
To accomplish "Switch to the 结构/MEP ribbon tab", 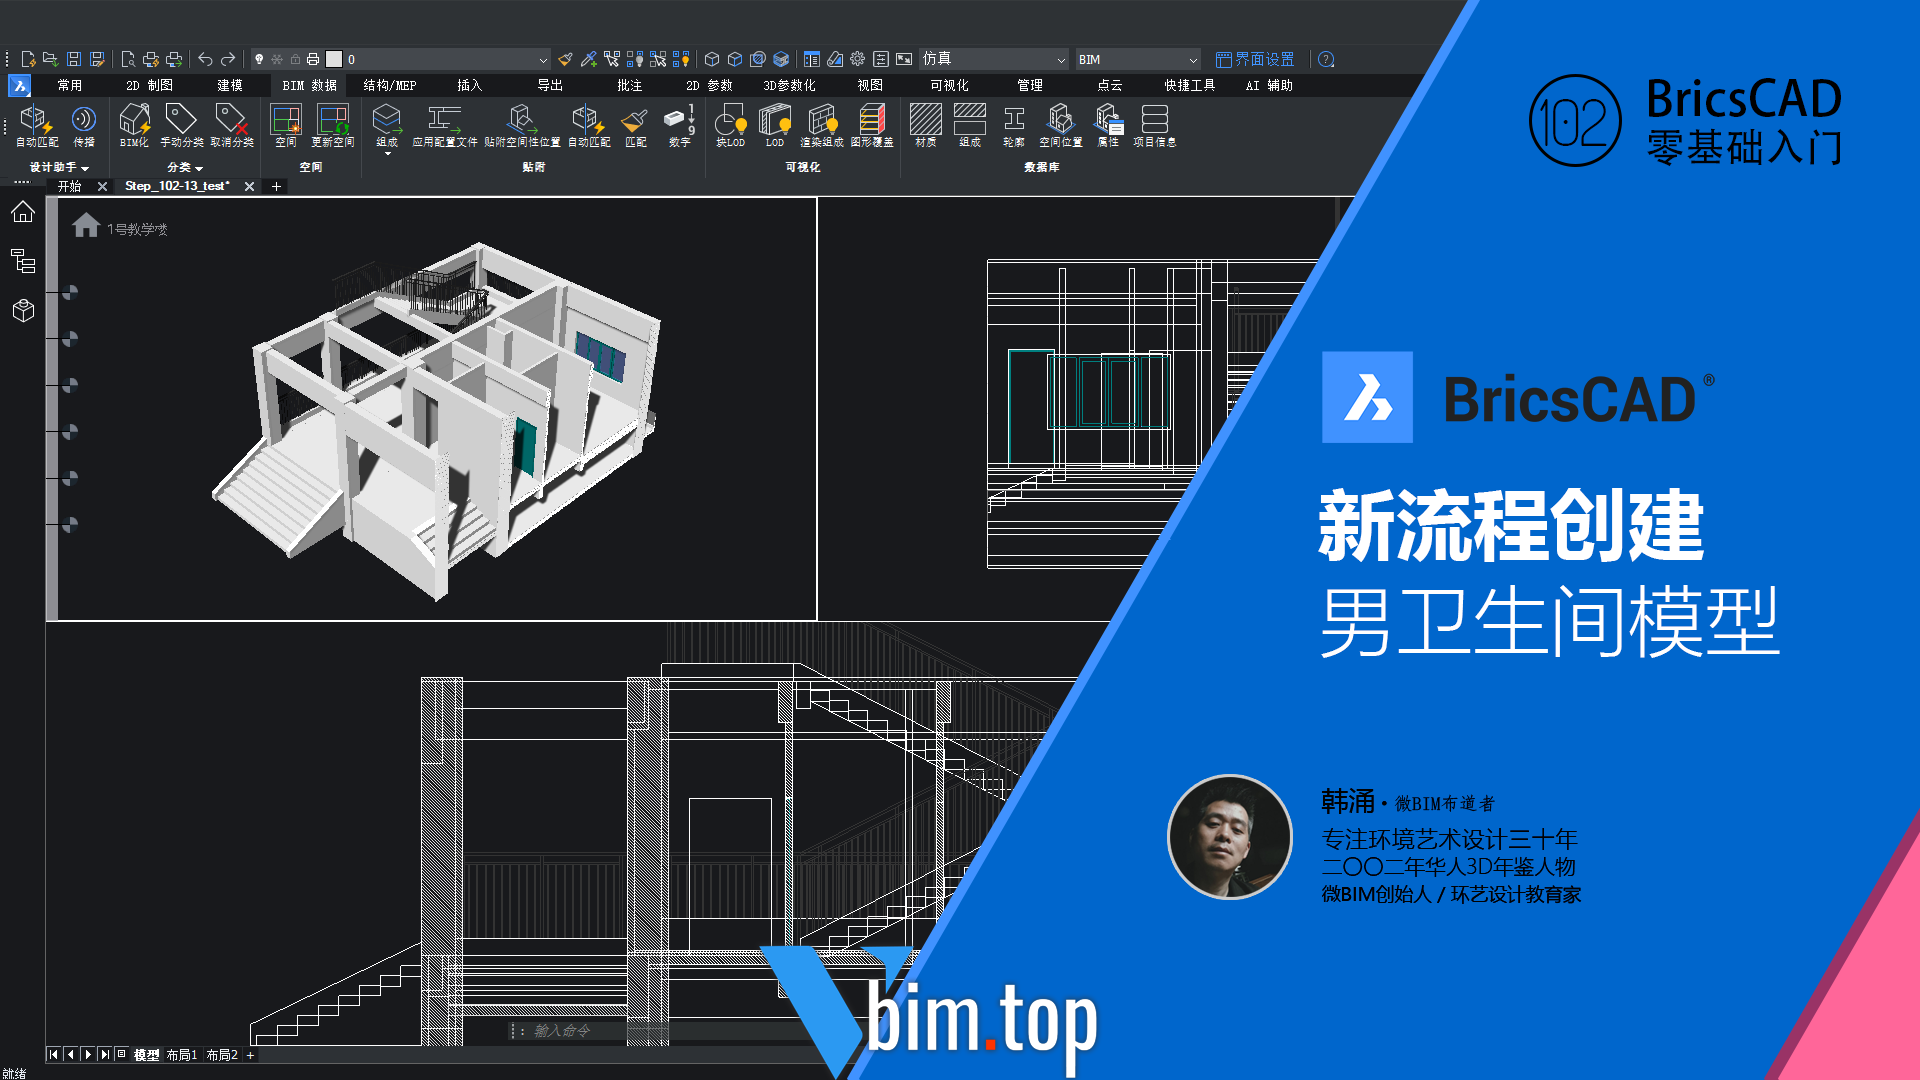I will [389, 85].
